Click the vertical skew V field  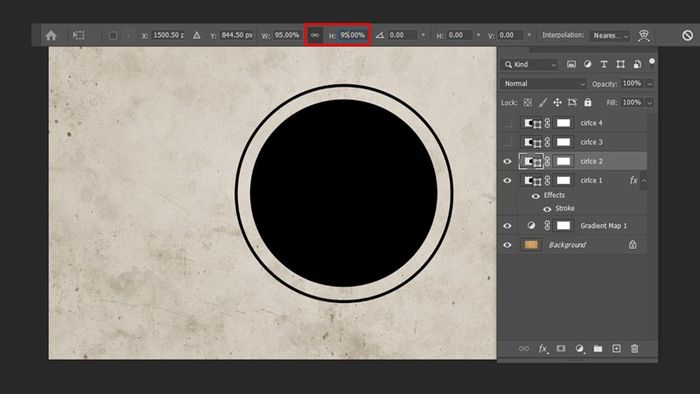[510, 35]
